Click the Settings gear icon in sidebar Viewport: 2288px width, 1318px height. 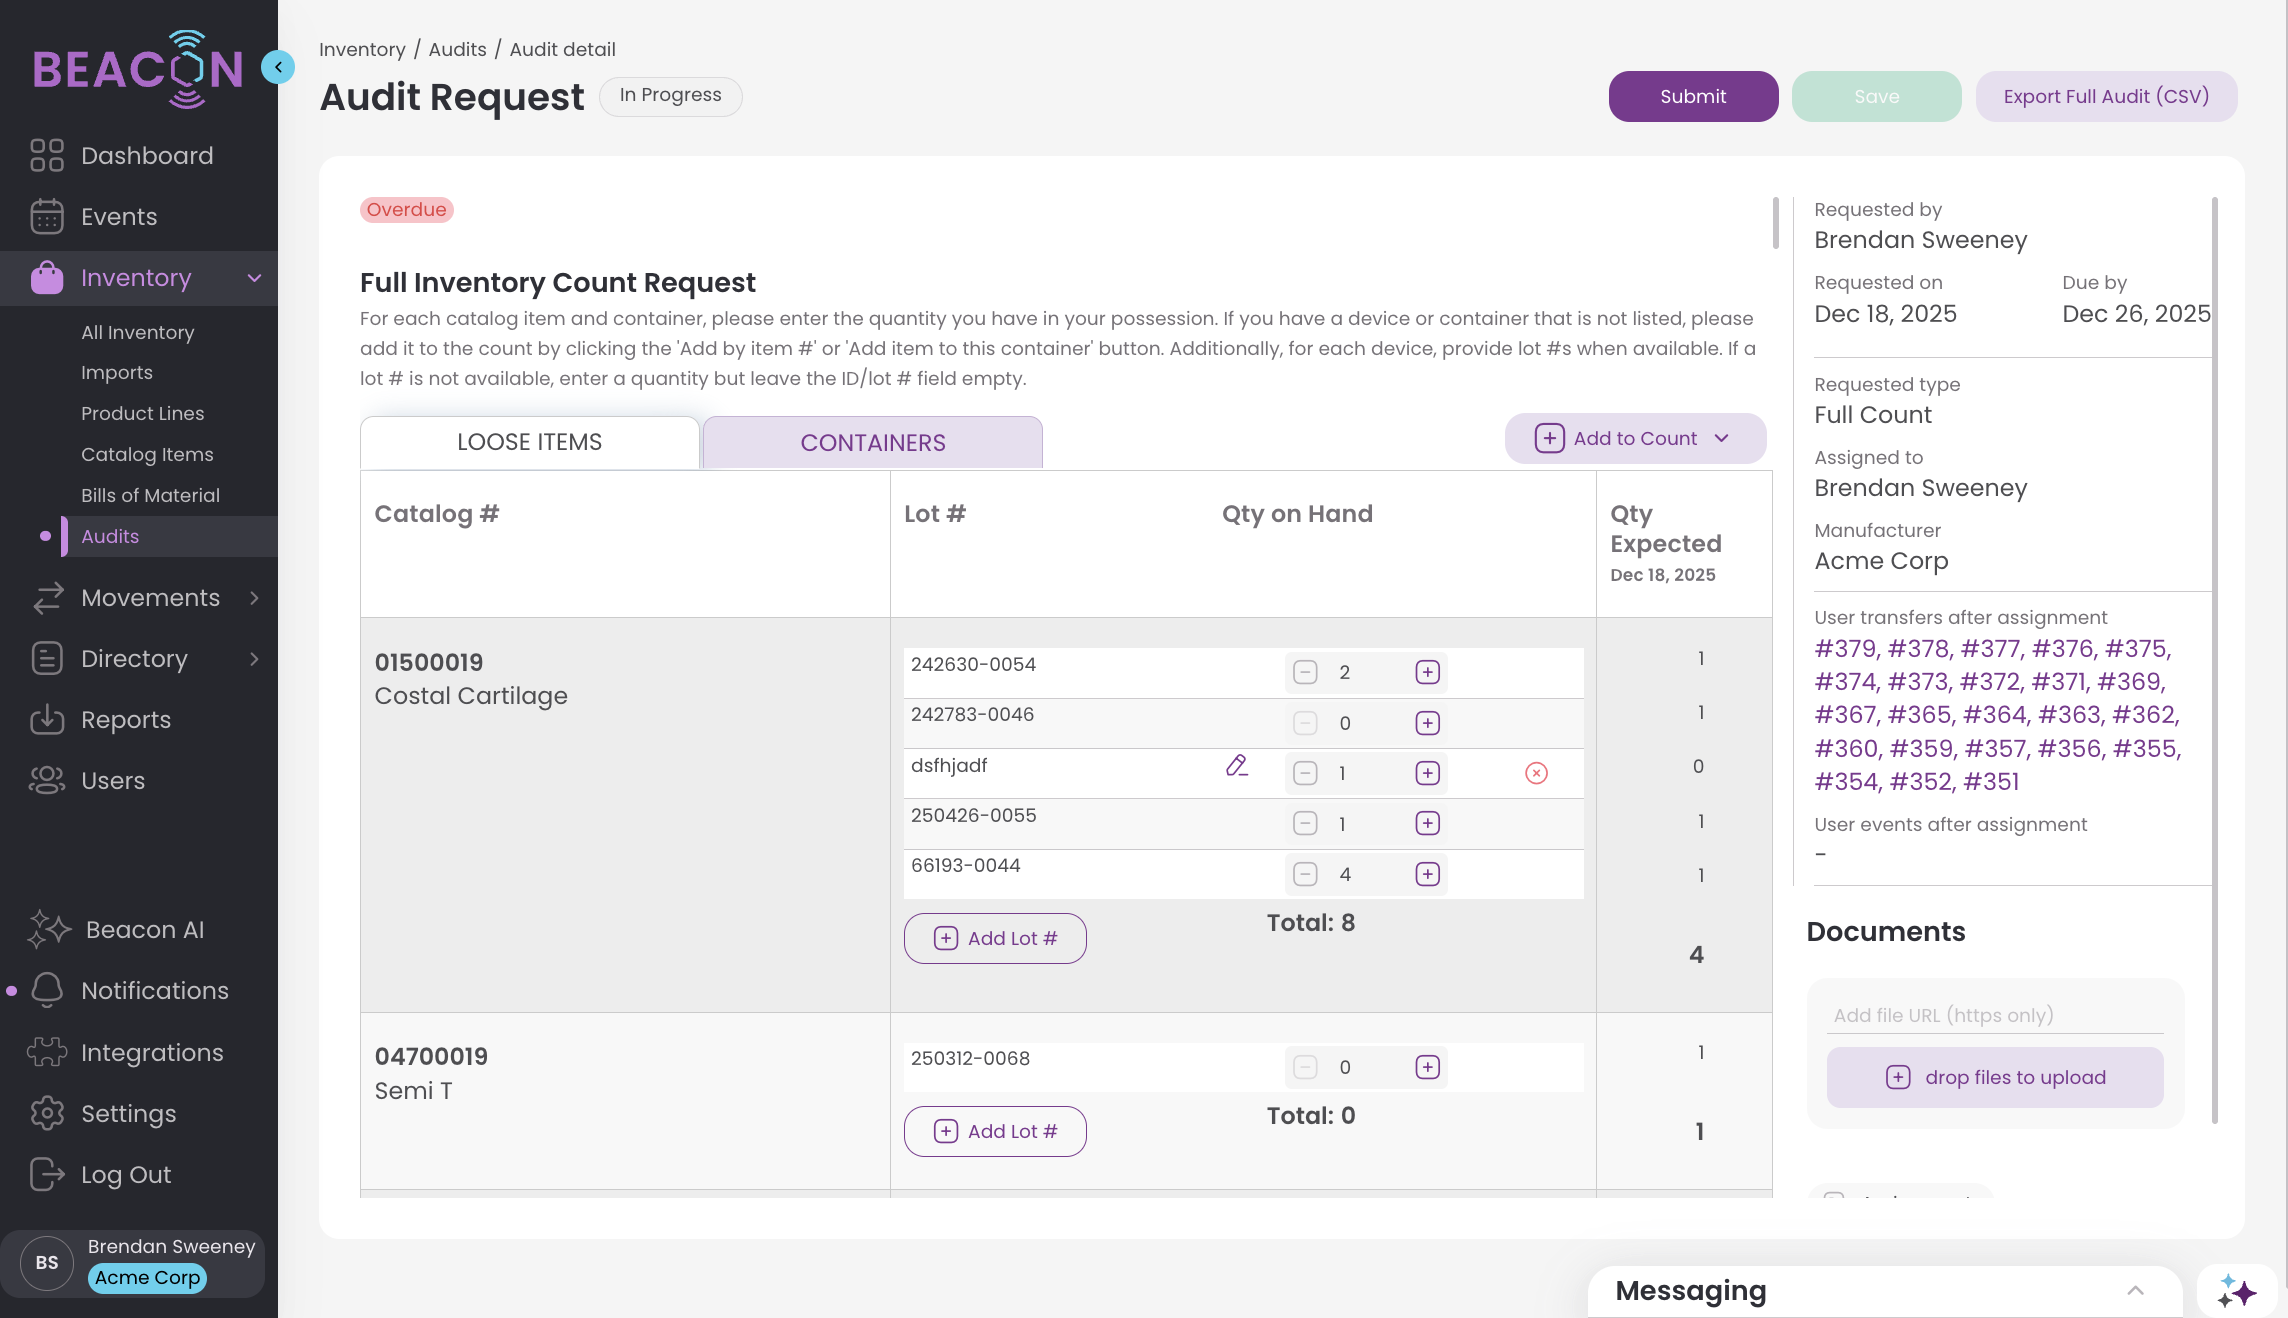click(x=47, y=1113)
